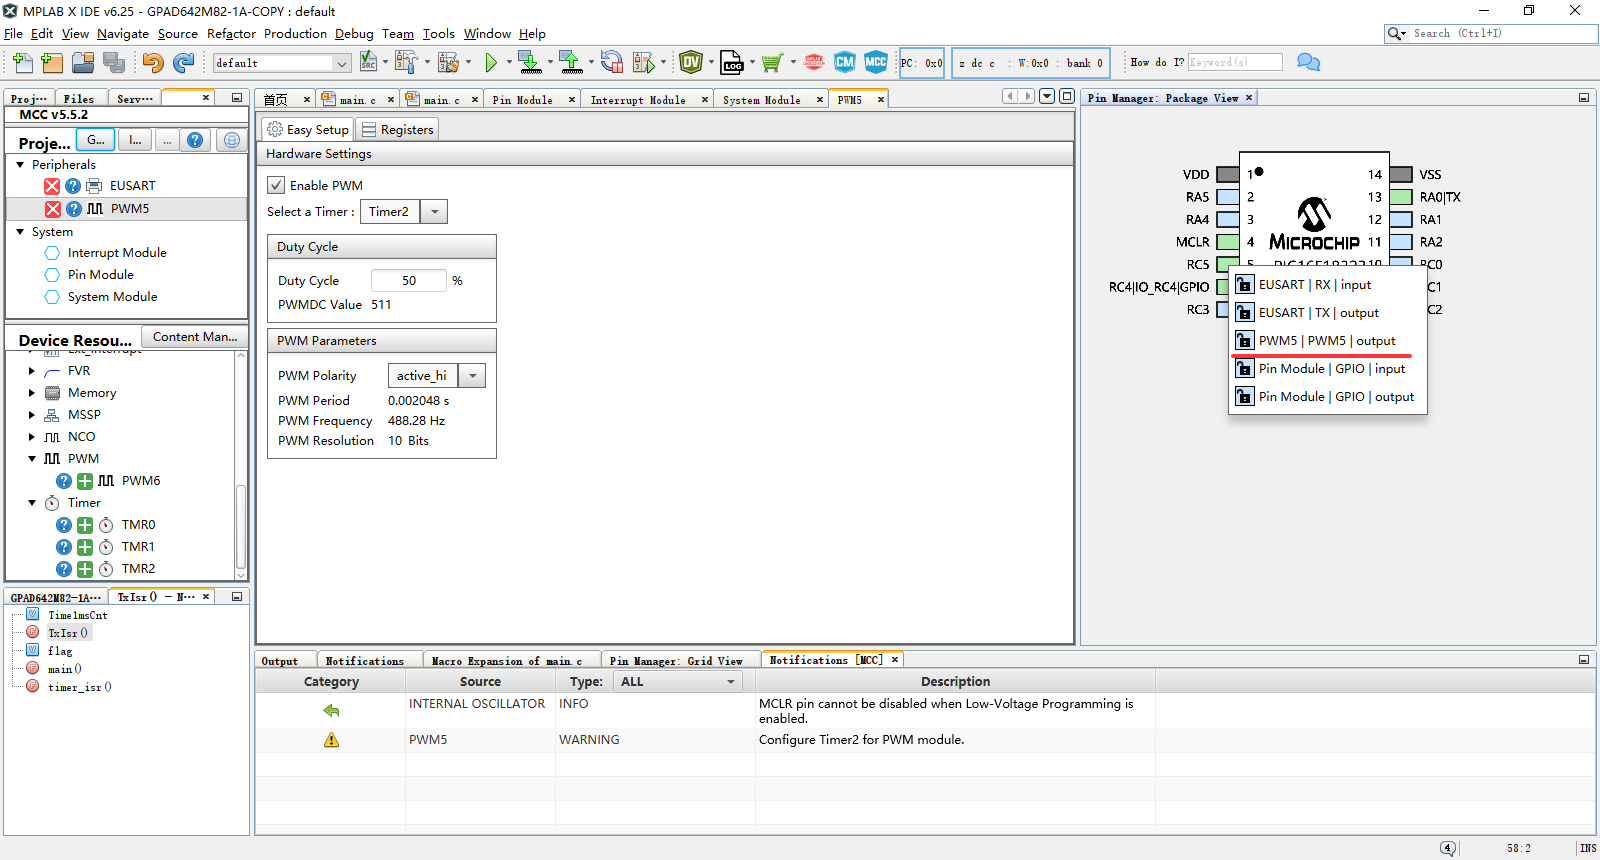Viewport: 1600px width, 860px height.
Task: Click the How do I keyword field
Action: click(x=1234, y=62)
